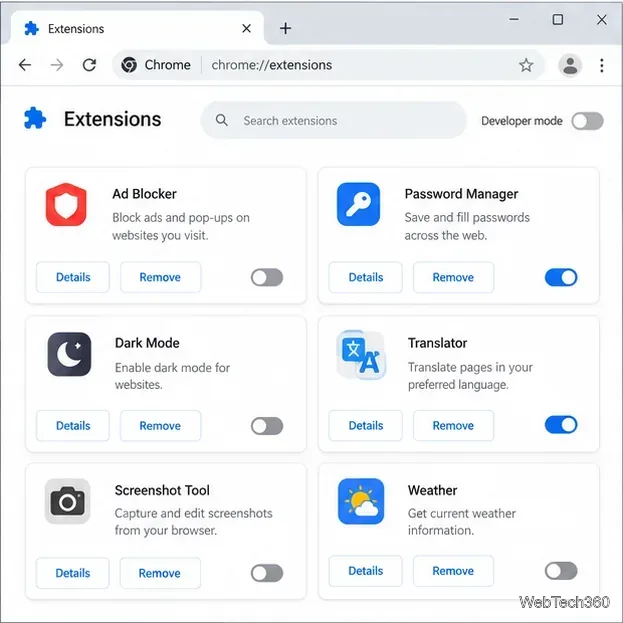Image resolution: width=623 pixels, height=623 pixels.
Task: Open Weather Details
Action: (x=366, y=571)
